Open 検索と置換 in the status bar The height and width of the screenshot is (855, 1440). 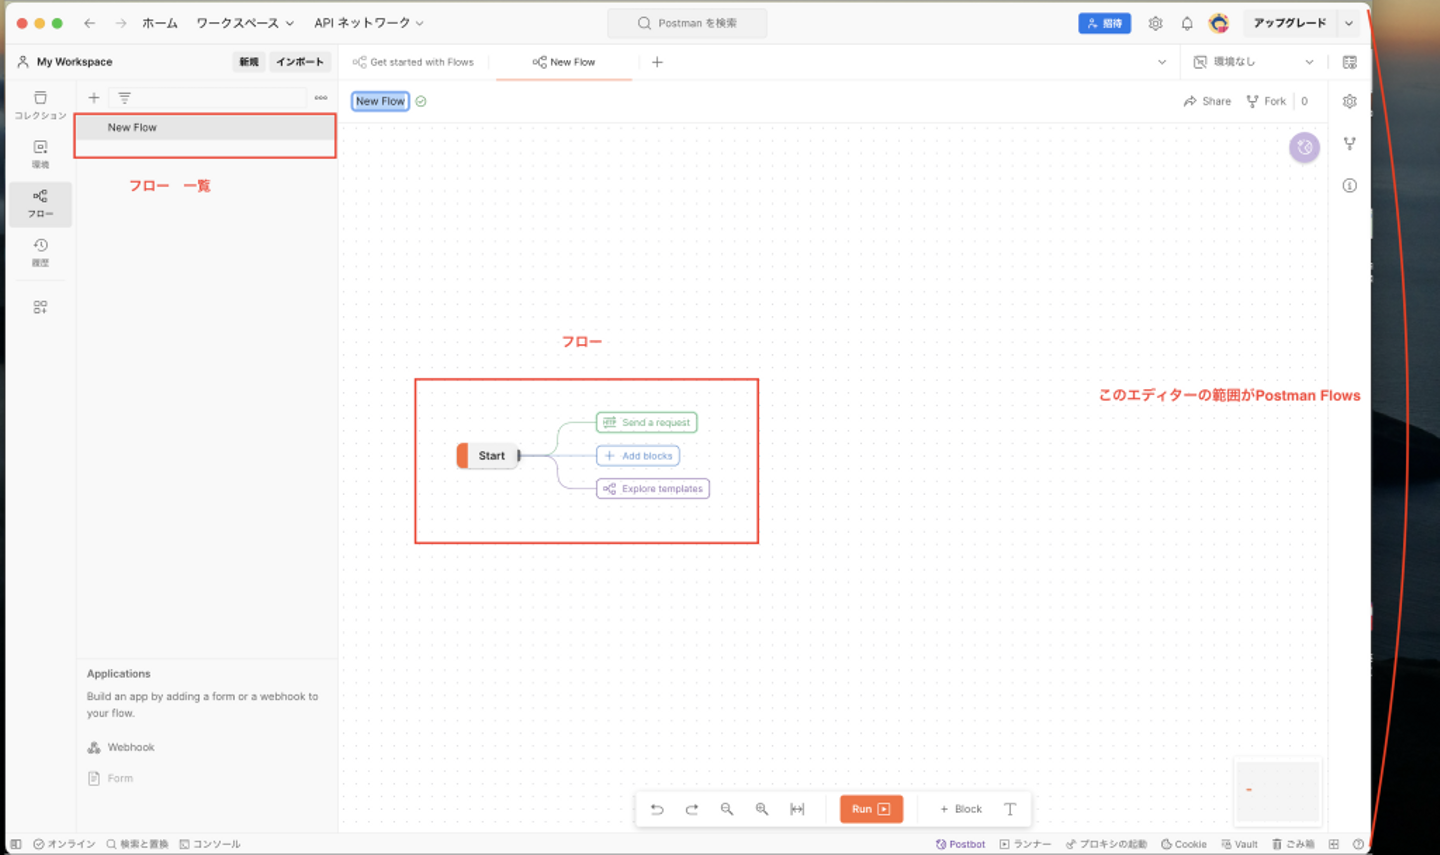pos(137,844)
